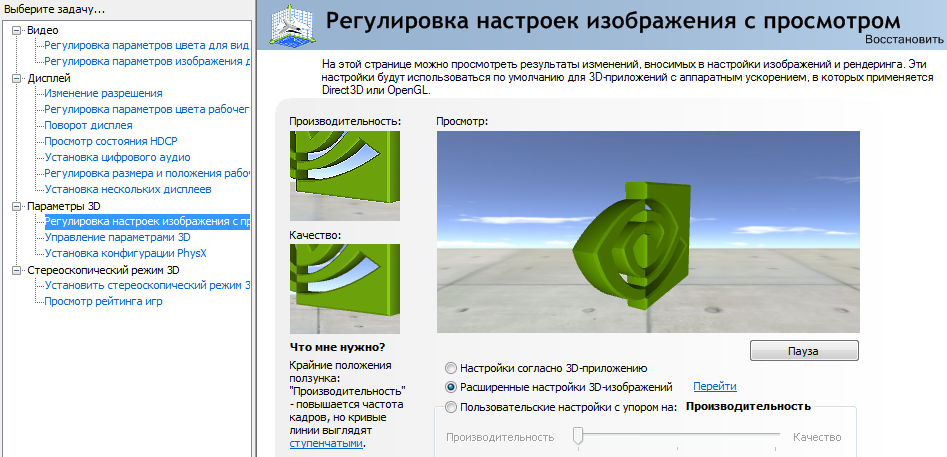
Task: Open Регулировка параметров цвета для видео
Action: click(x=147, y=46)
